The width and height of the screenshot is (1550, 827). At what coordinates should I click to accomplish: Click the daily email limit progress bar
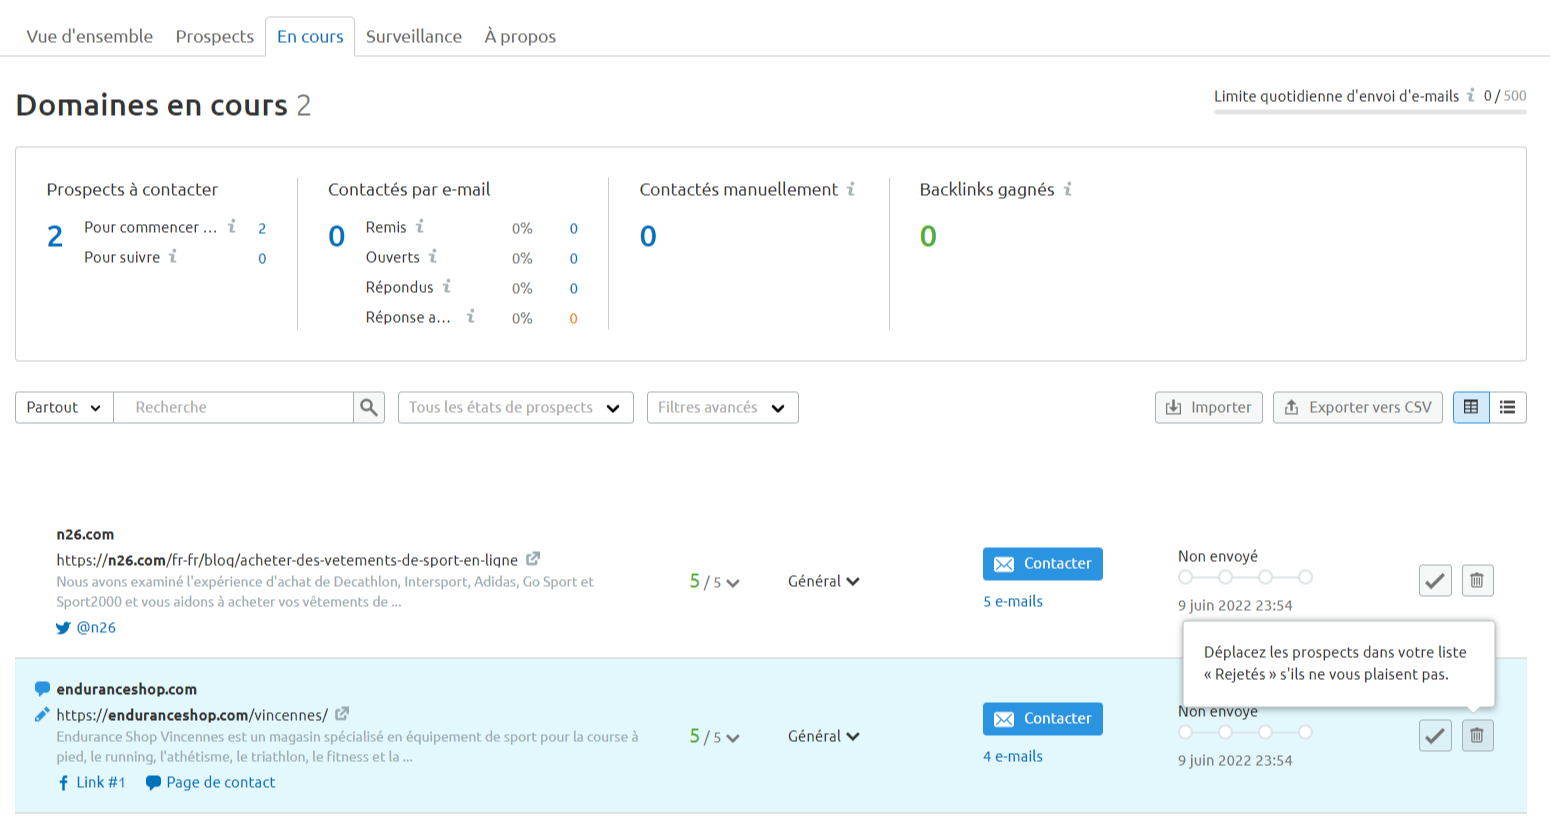tap(1370, 110)
